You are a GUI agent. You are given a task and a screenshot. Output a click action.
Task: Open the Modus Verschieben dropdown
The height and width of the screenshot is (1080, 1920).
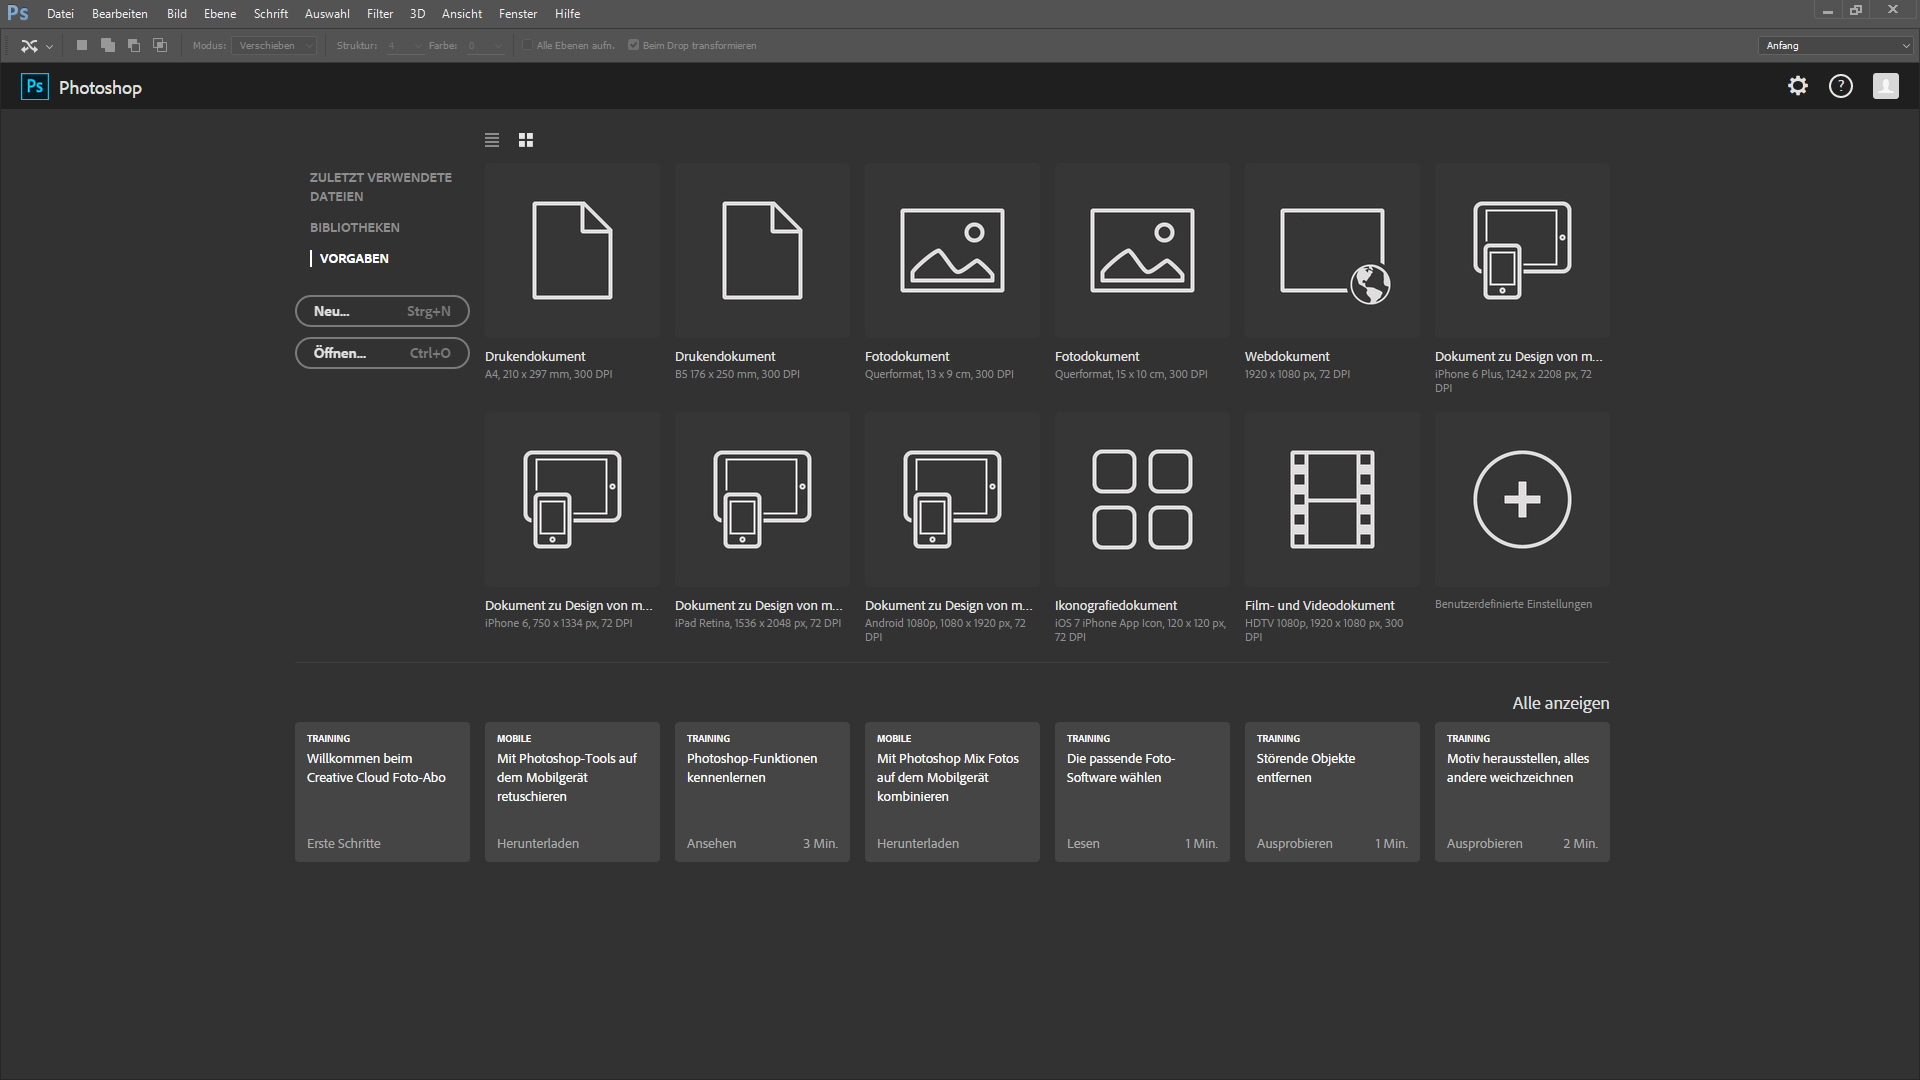tap(274, 46)
